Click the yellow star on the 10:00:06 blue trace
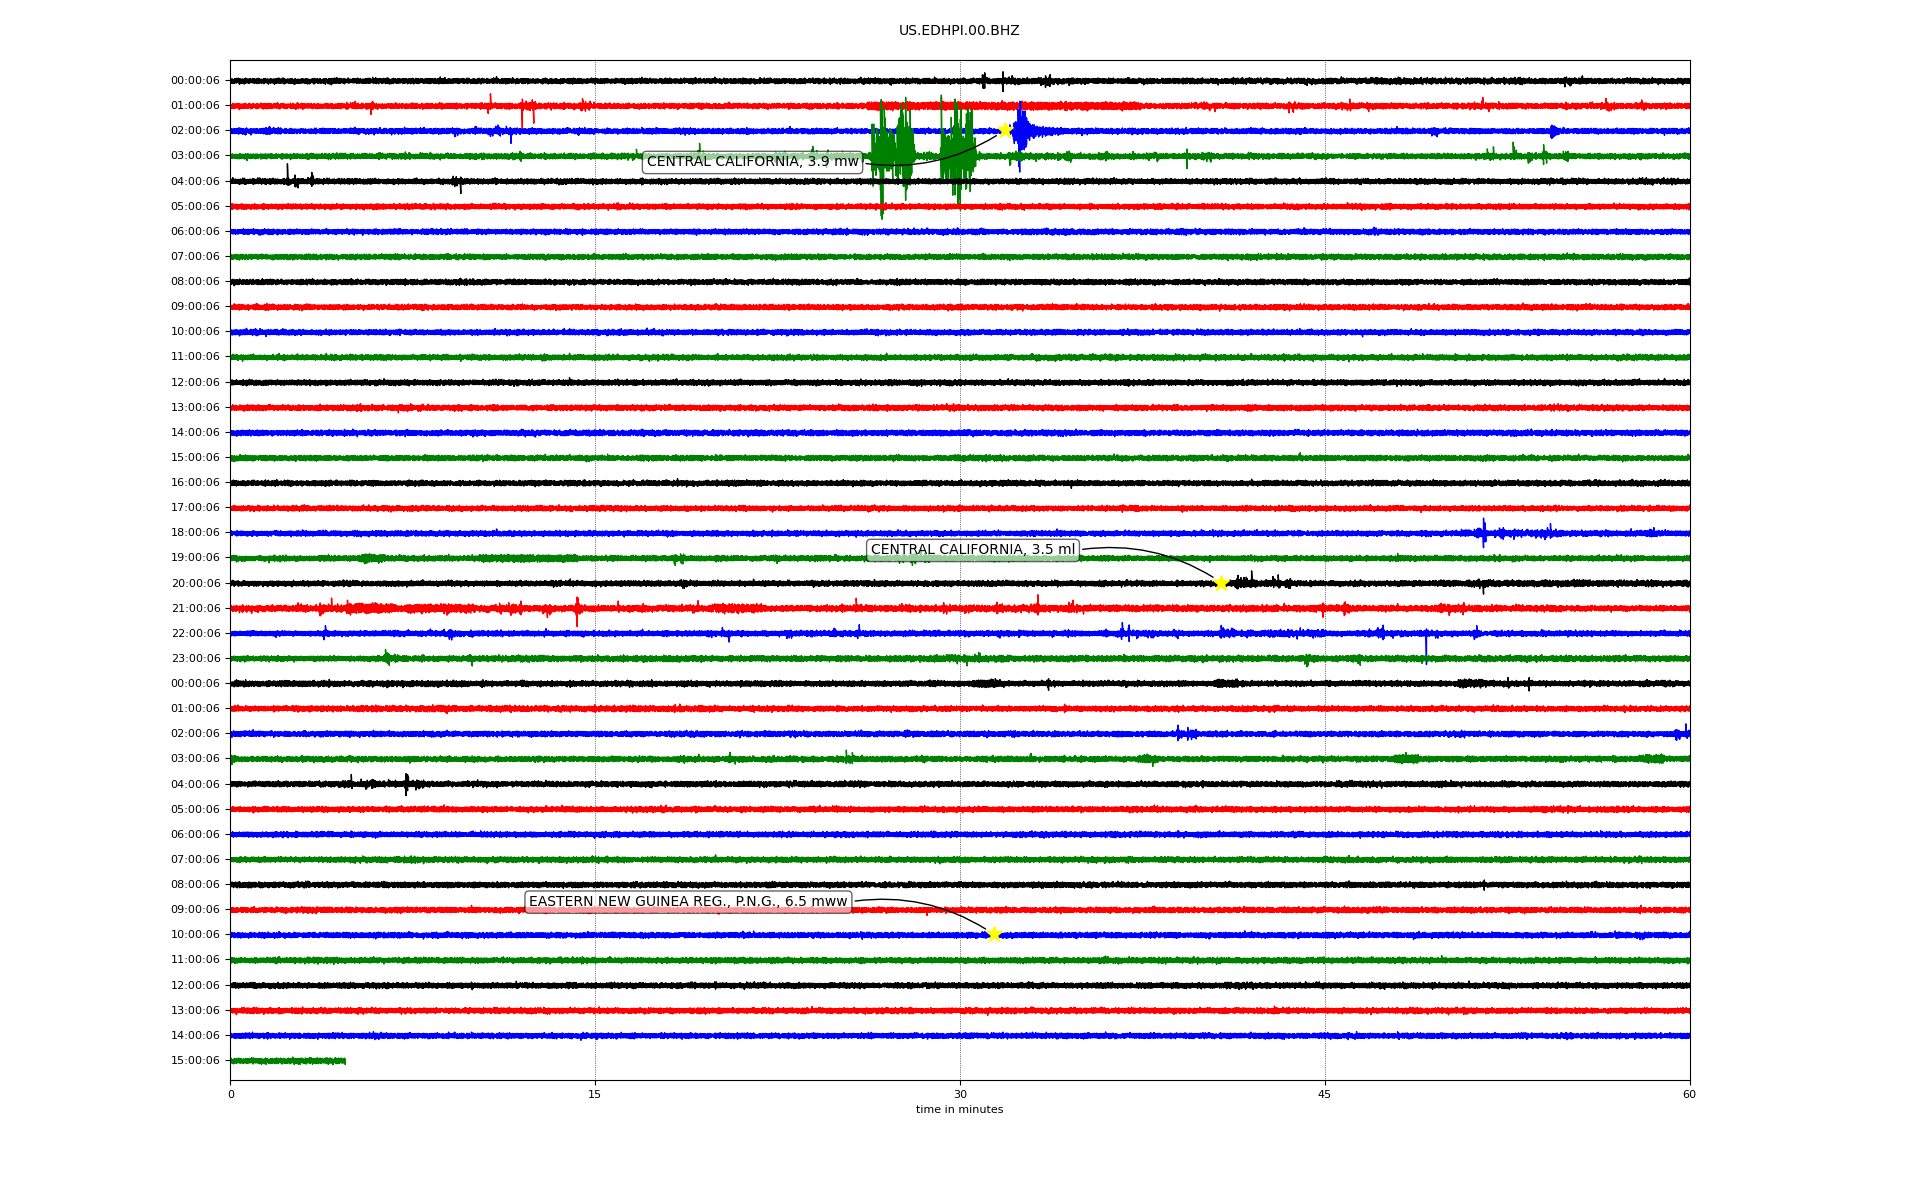This screenshot has width=1920, height=1200. click(993, 934)
